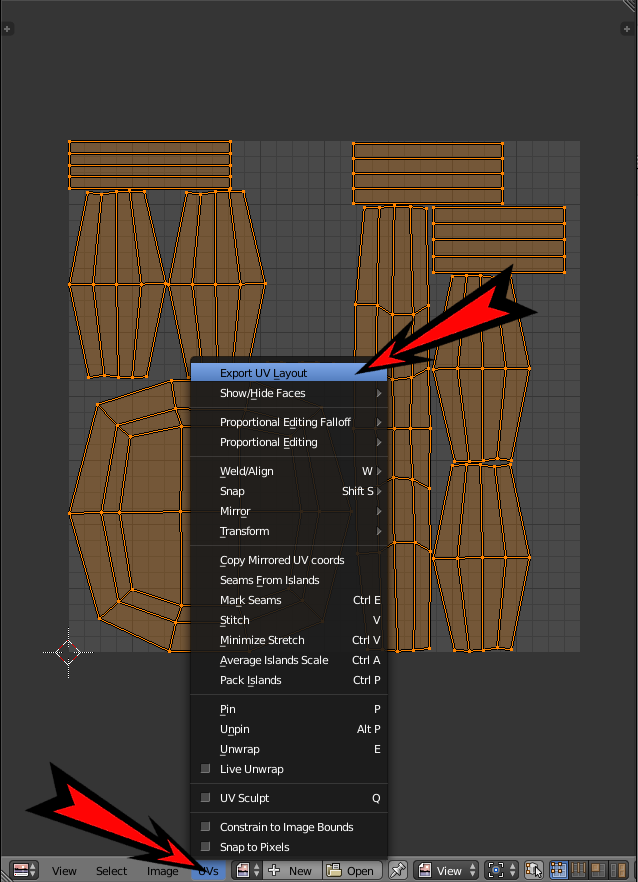Screen dimensions: 638x882
Task: Open the Transform submenu
Action: click(x=289, y=531)
